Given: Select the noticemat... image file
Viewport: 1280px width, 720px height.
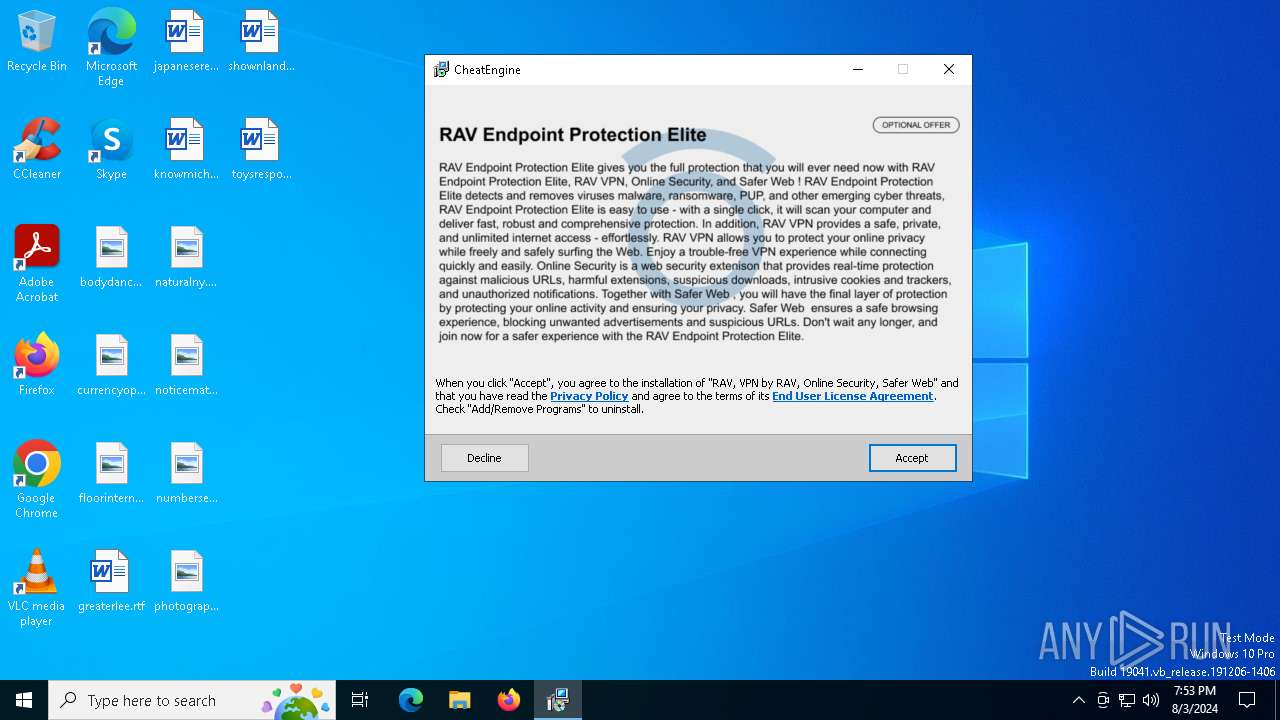Looking at the screenshot, I should pos(186,366).
